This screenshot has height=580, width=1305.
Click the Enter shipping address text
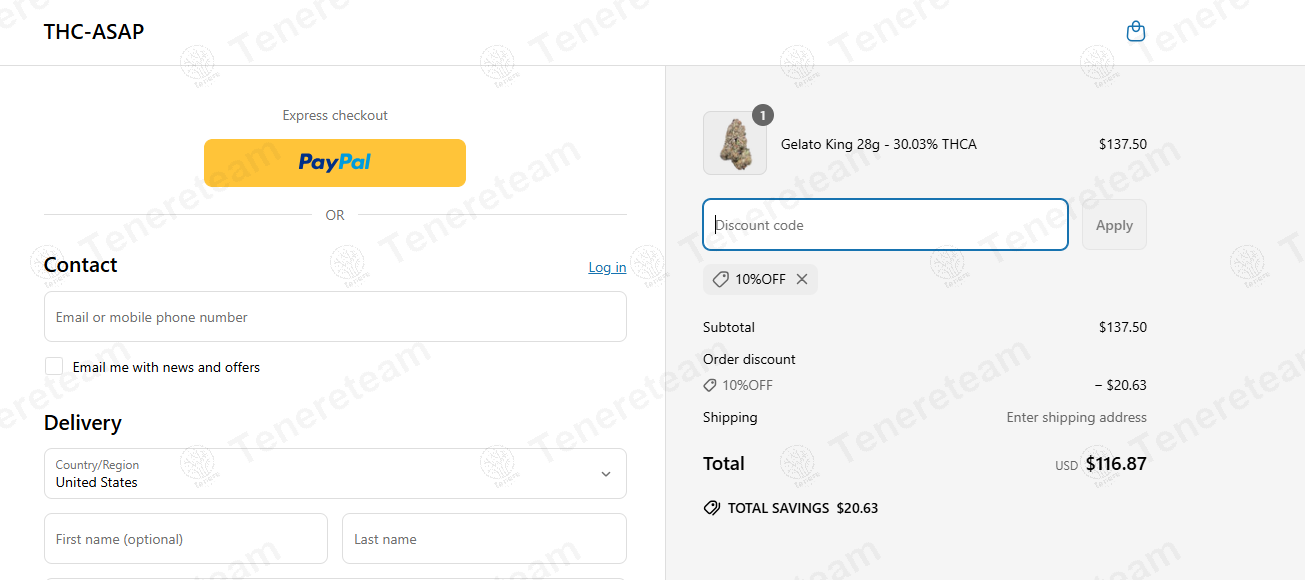coord(1076,417)
